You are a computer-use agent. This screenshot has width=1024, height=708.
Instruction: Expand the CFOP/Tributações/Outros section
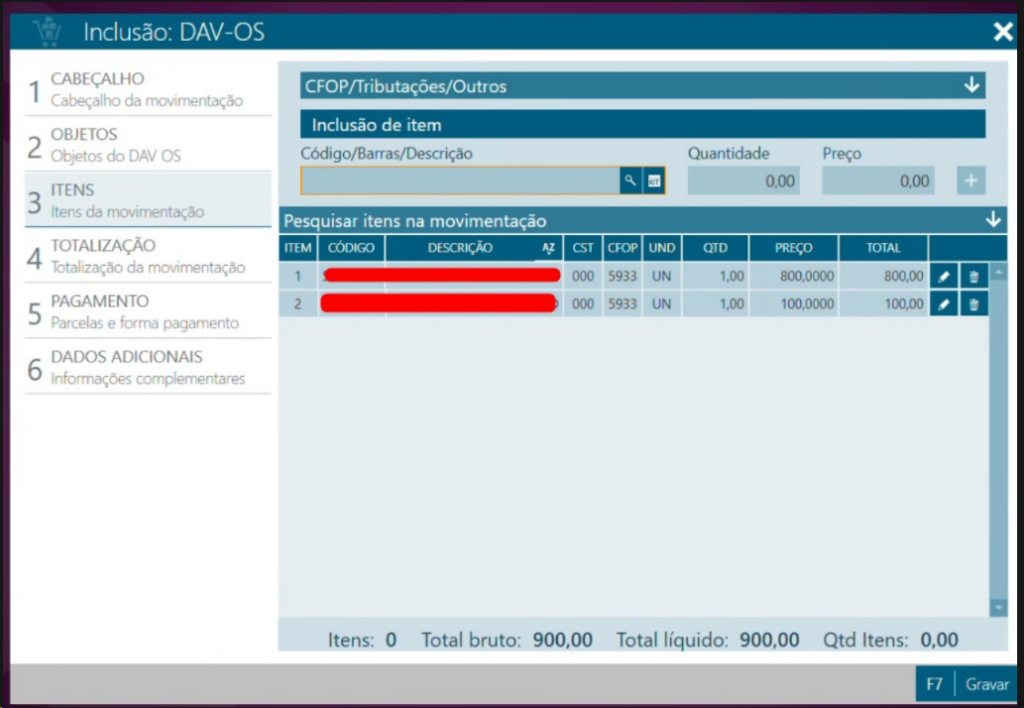[x=971, y=86]
